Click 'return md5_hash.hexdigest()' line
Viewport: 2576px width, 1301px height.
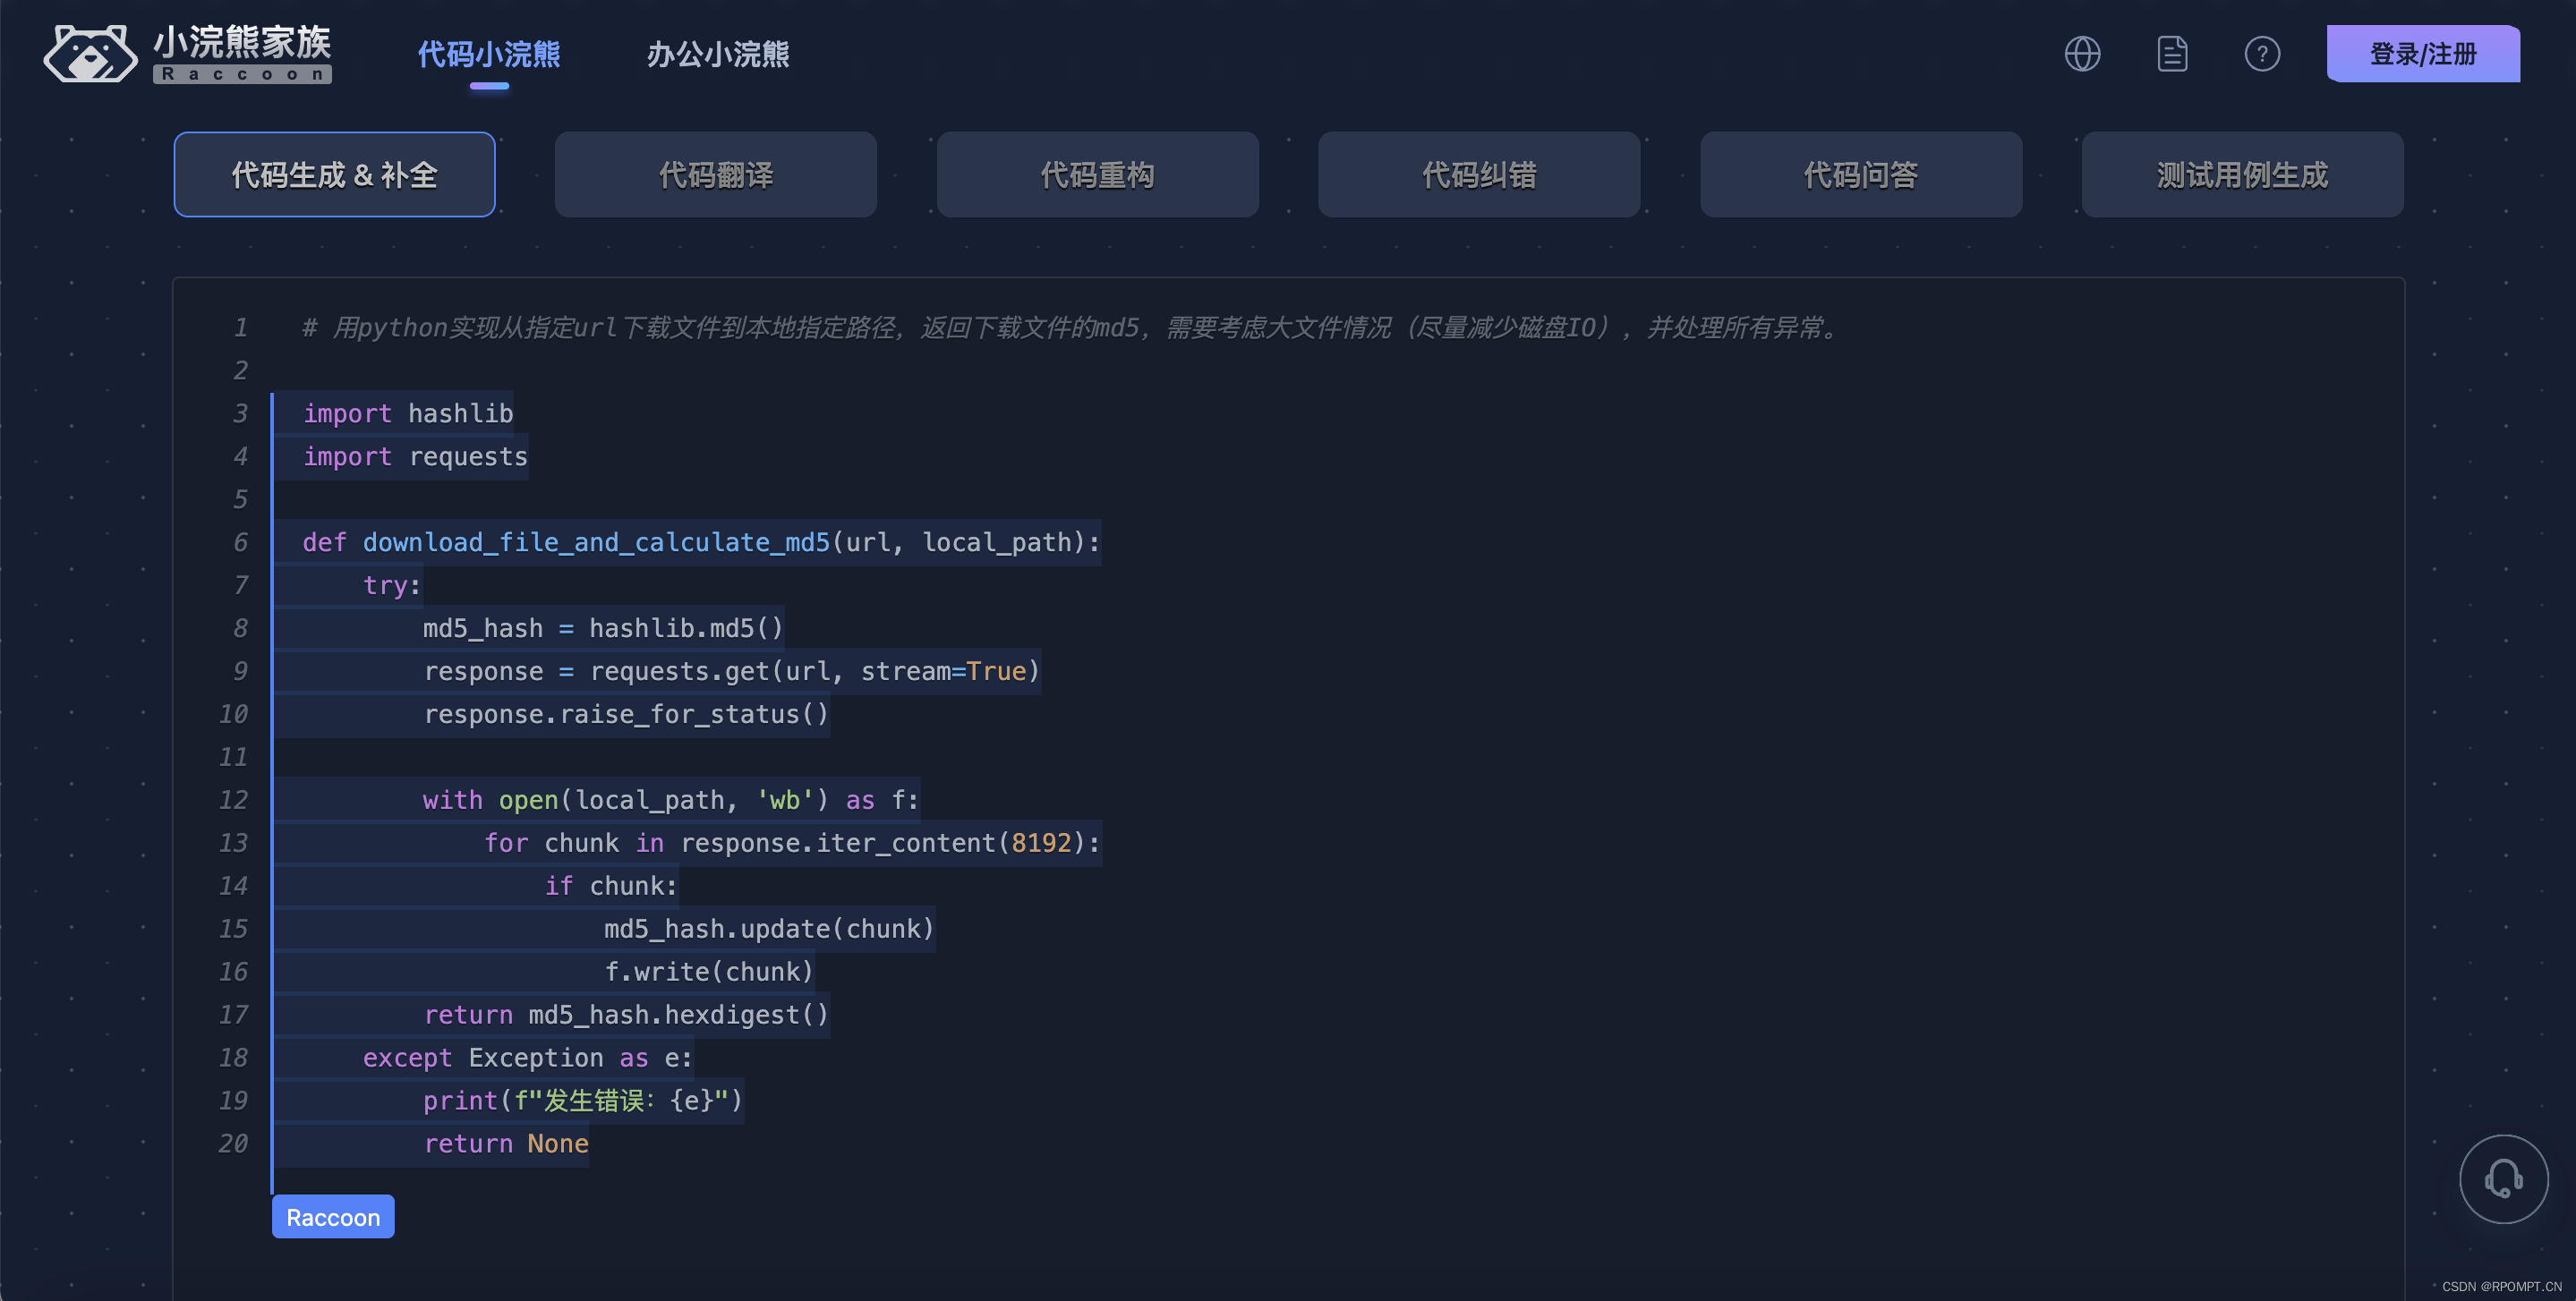click(x=626, y=1015)
